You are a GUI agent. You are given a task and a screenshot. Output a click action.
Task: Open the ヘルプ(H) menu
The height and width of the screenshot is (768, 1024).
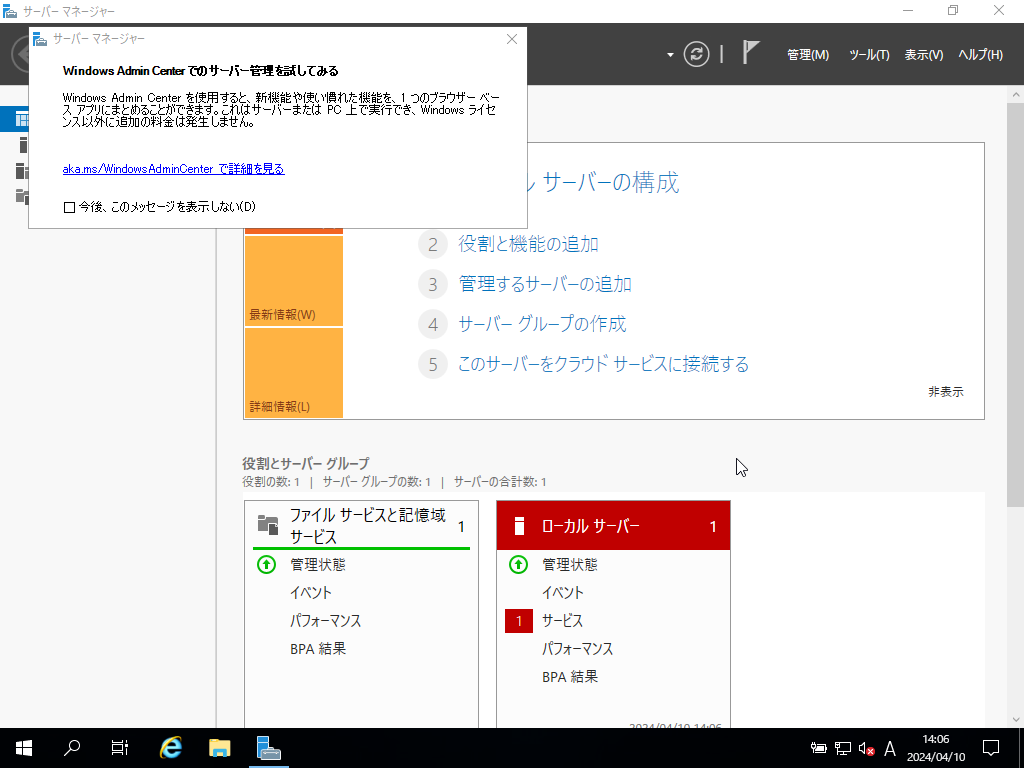[980, 55]
